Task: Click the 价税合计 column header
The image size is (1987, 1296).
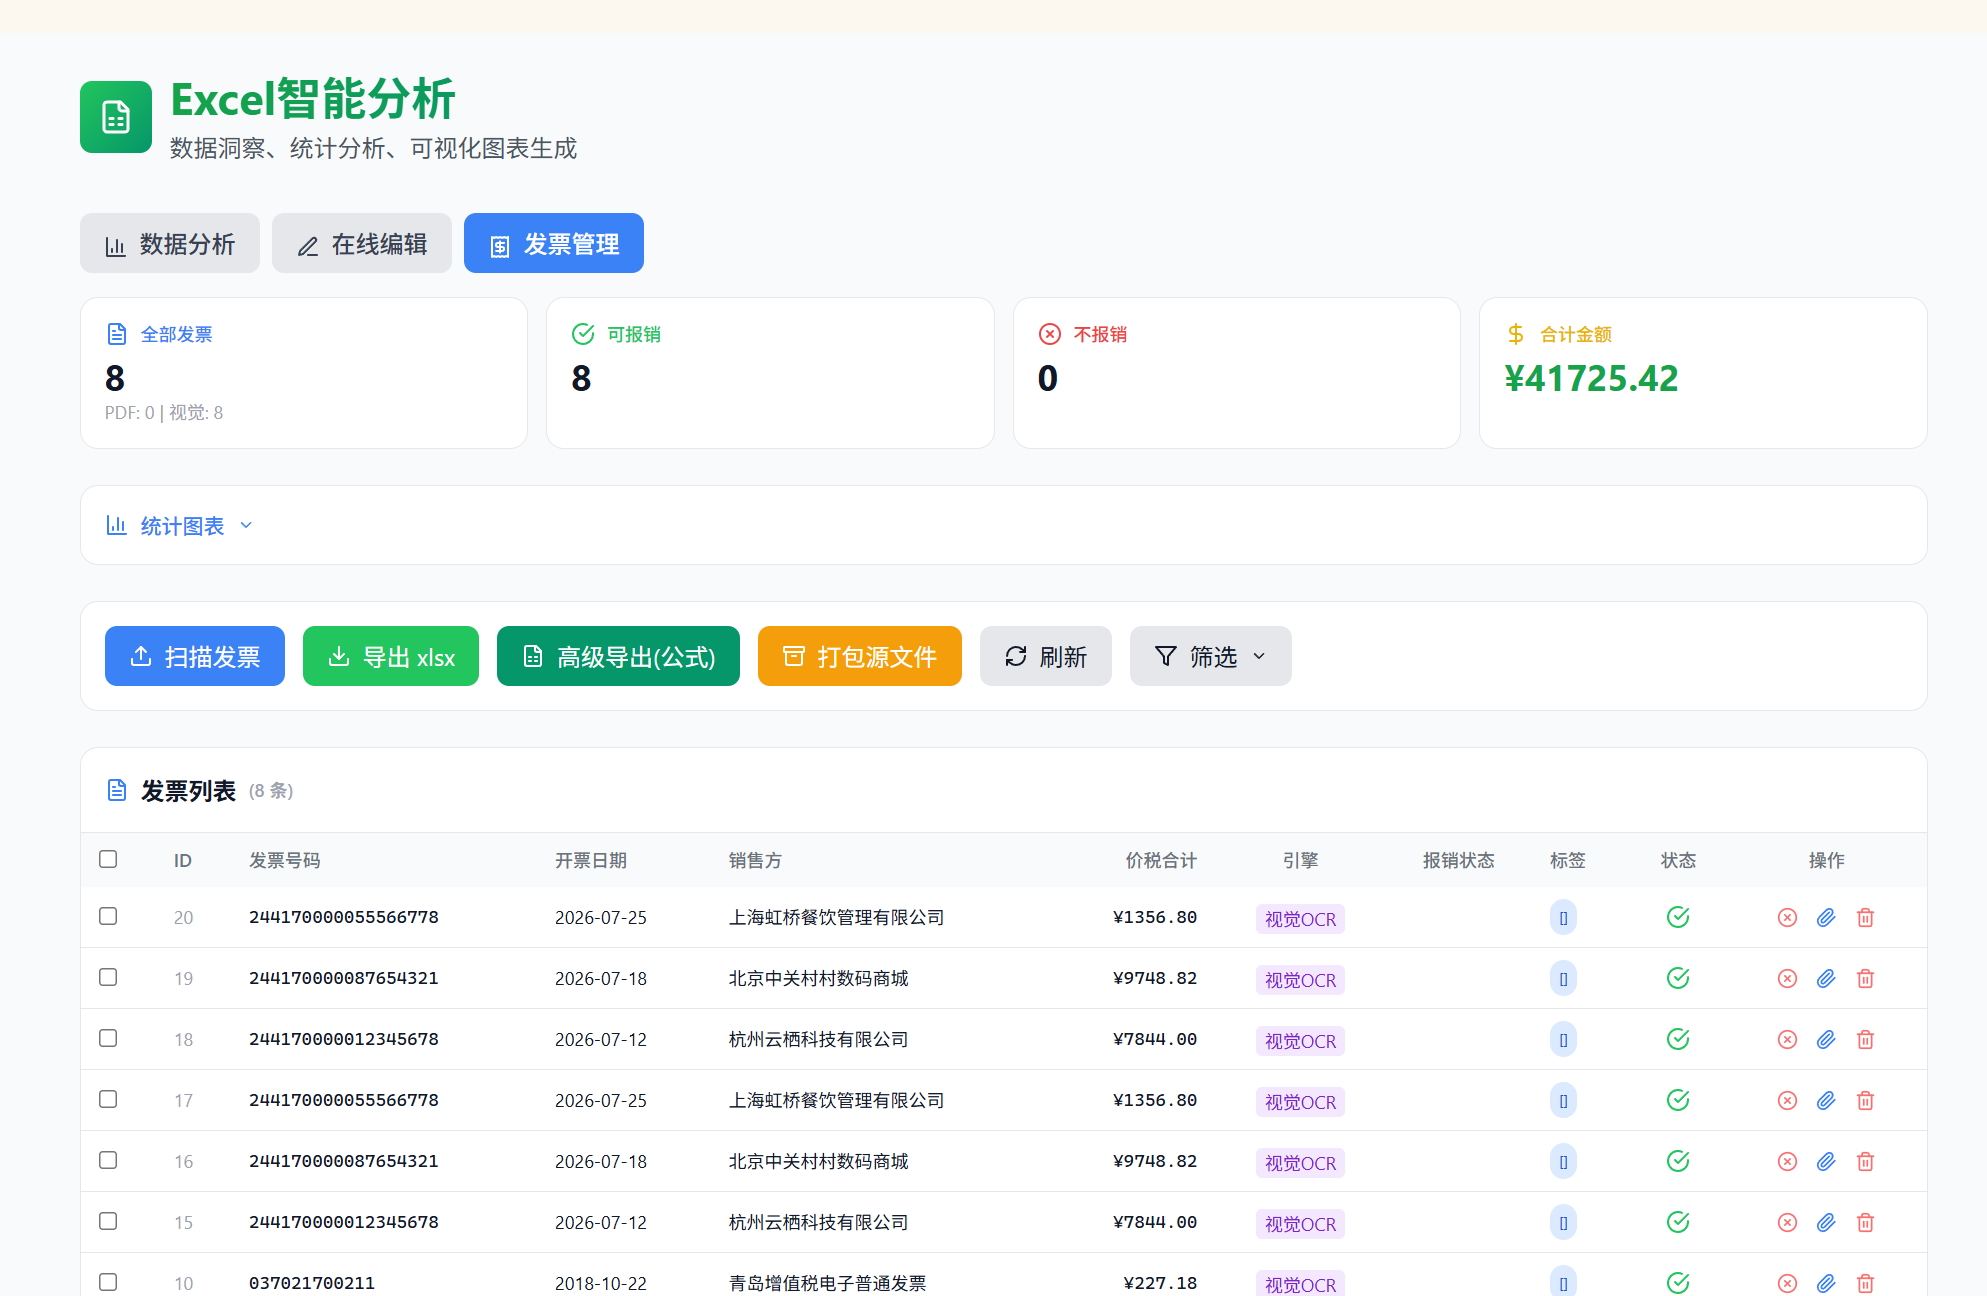Action: [1161, 861]
